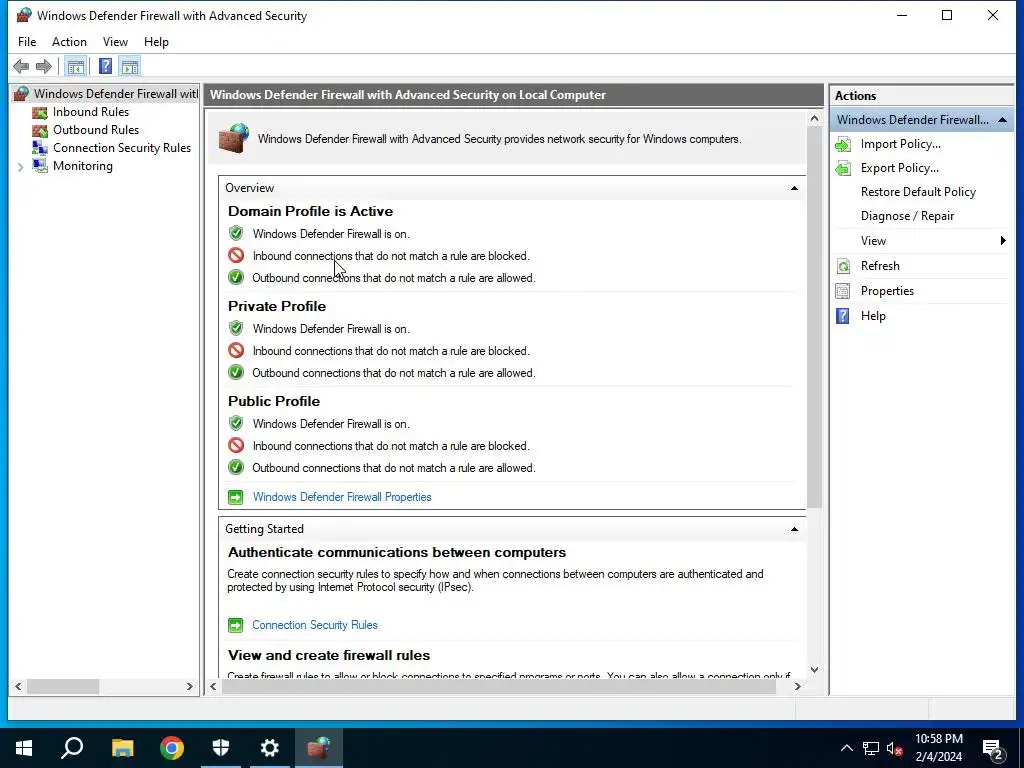The image size is (1024, 768).
Task: Open Windows Security shield in taskbar
Action: 221,748
